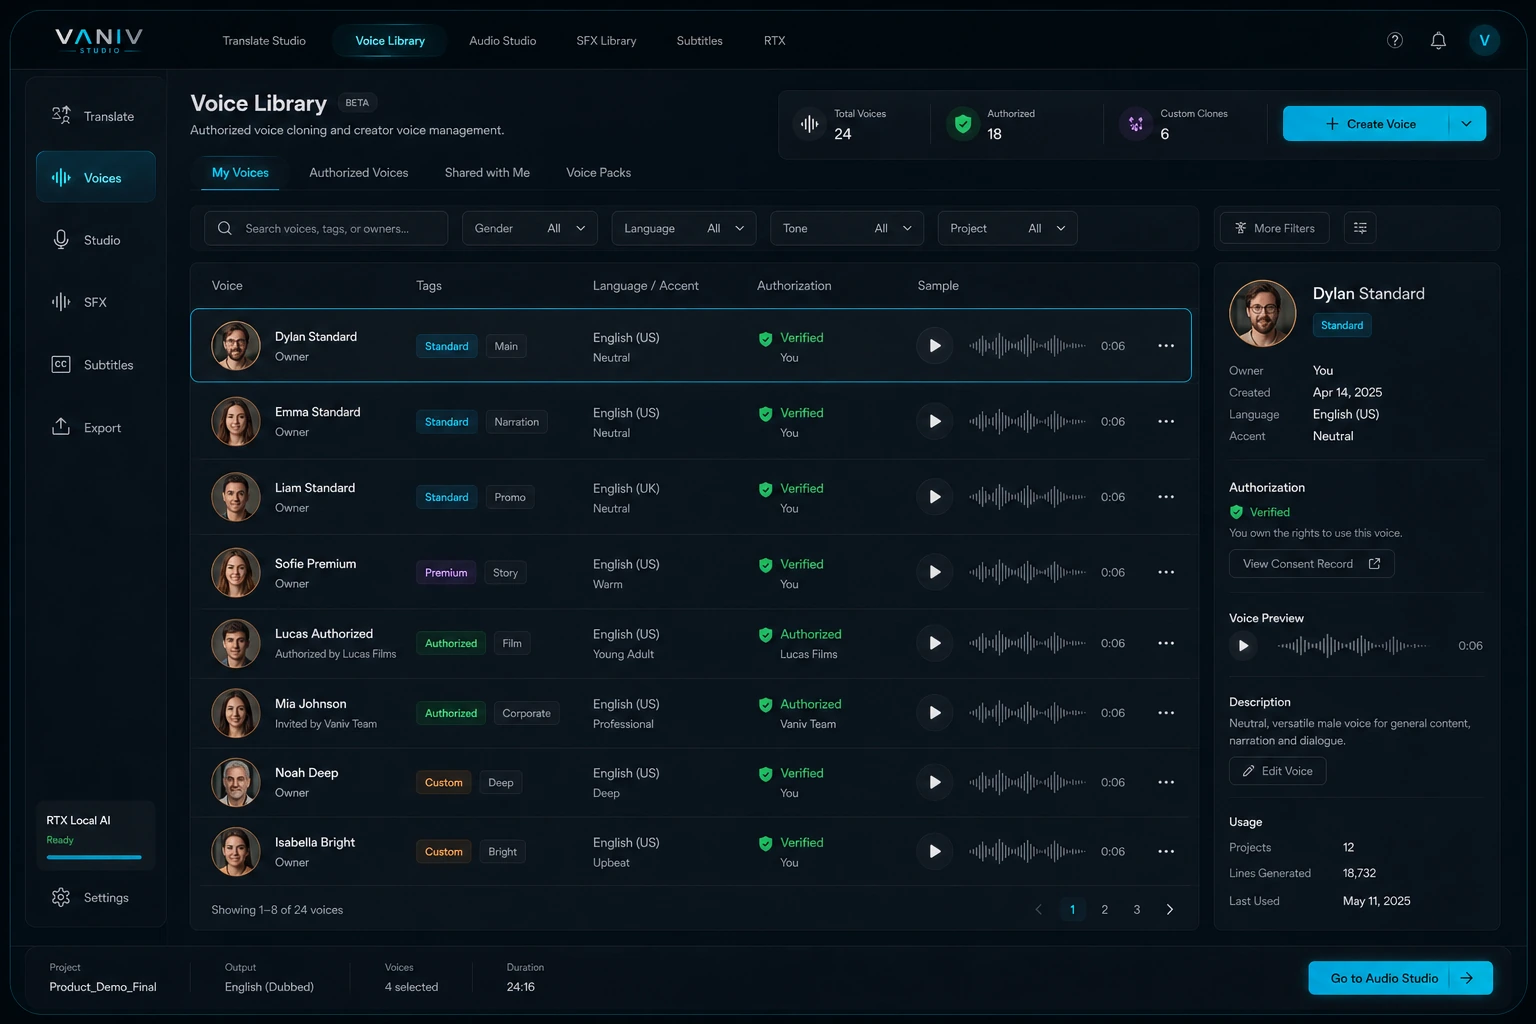Viewport: 1536px width, 1024px height.
Task: Open the notifications bell
Action: pos(1438,40)
